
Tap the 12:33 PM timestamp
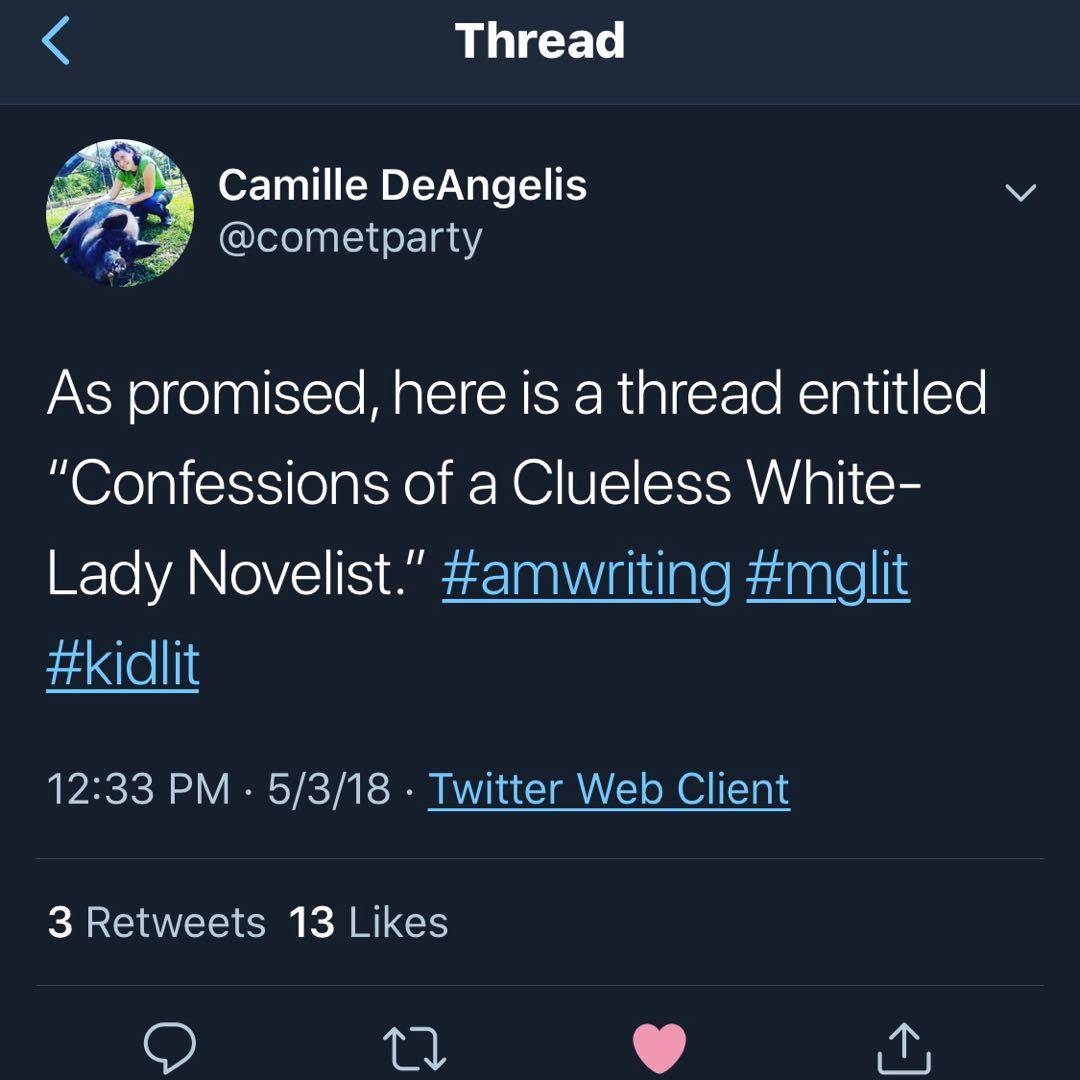pyautogui.click(x=138, y=789)
